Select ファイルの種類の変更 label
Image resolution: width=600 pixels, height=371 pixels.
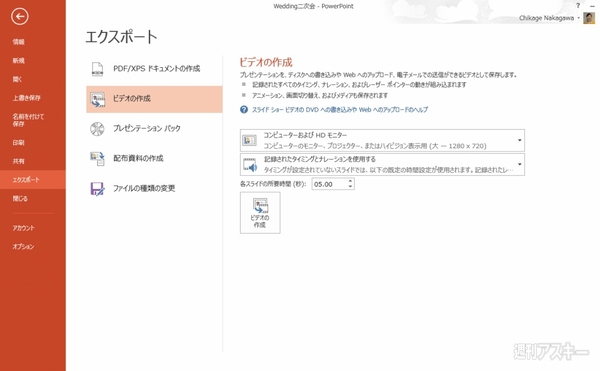pyautogui.click(x=144, y=188)
